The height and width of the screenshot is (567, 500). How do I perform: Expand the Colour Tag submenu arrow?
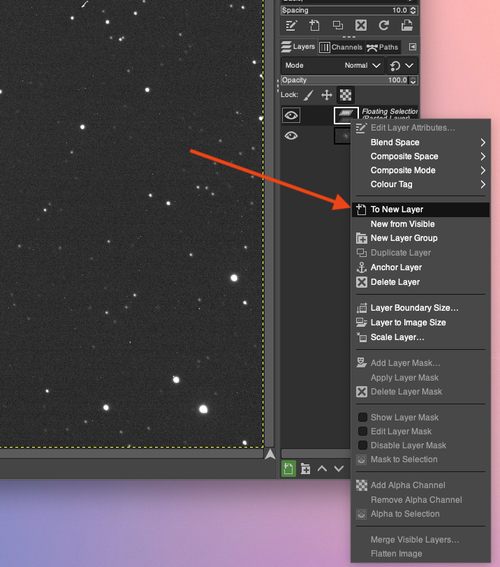(483, 184)
